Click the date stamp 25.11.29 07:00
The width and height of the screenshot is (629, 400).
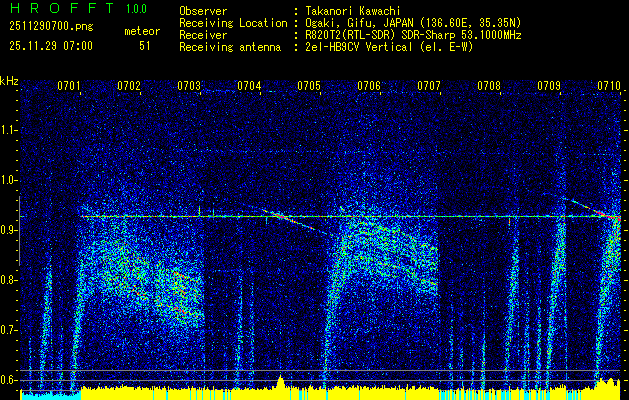point(51,46)
